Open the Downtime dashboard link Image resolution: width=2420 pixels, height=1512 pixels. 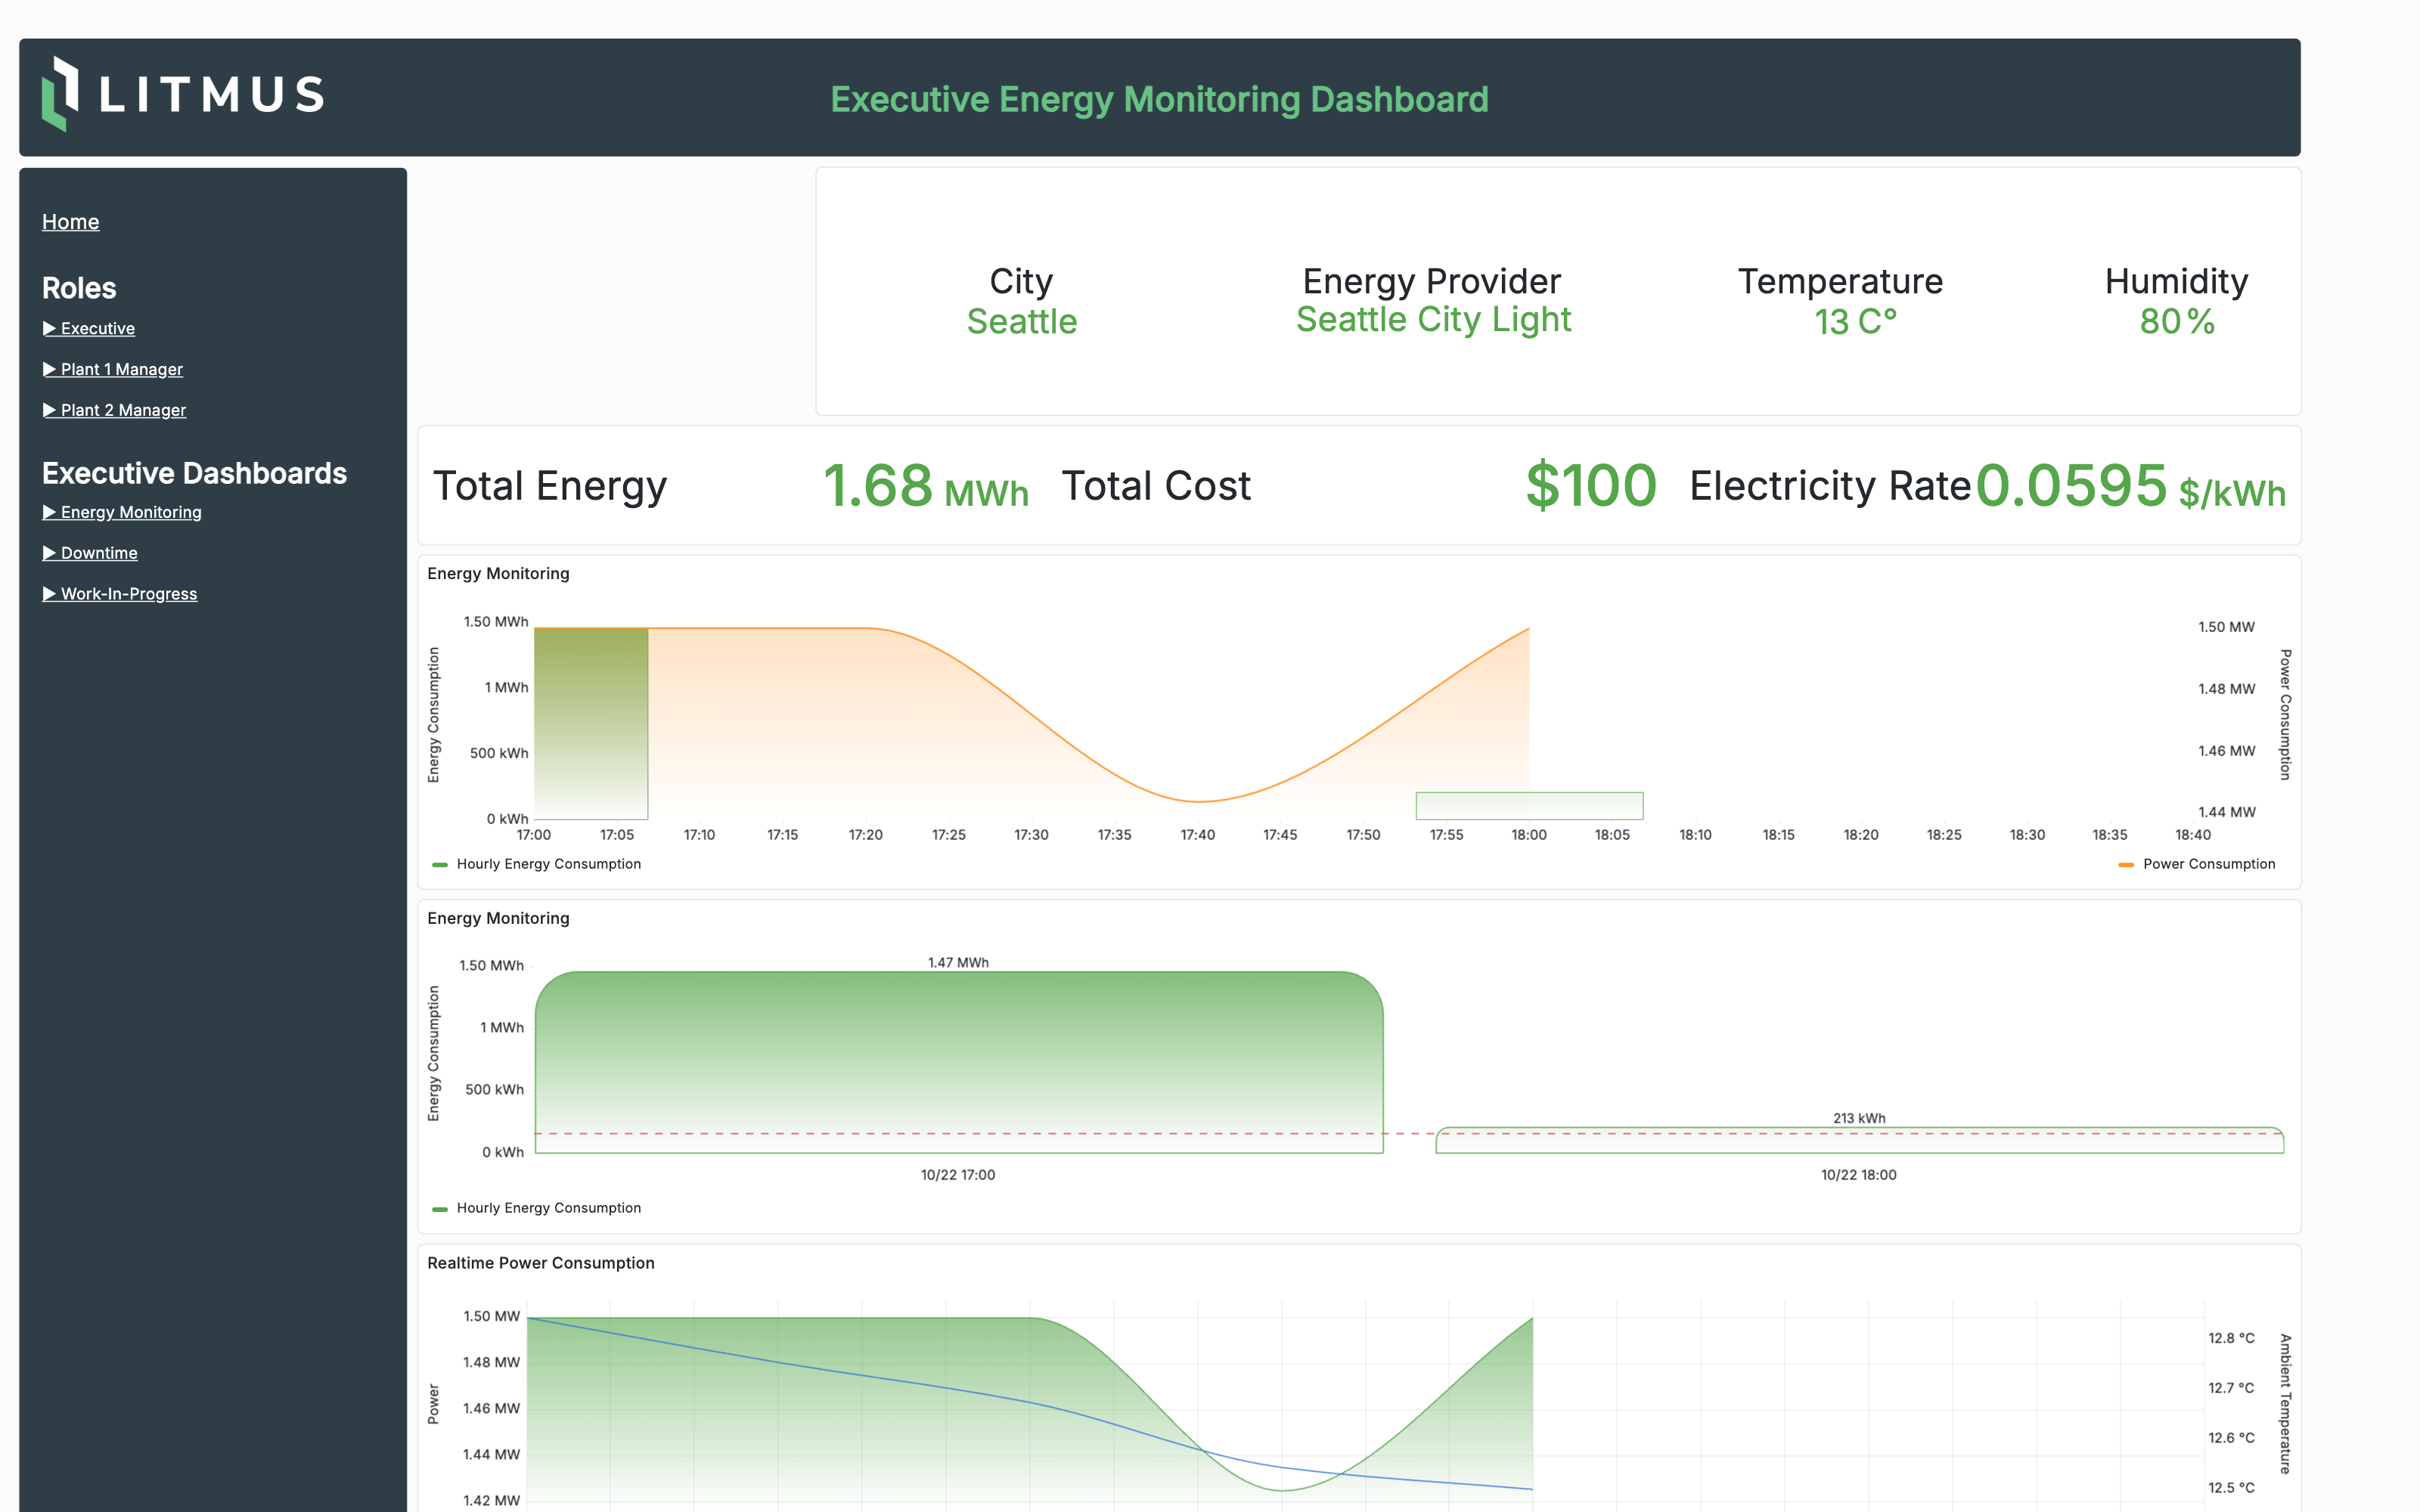(99, 553)
